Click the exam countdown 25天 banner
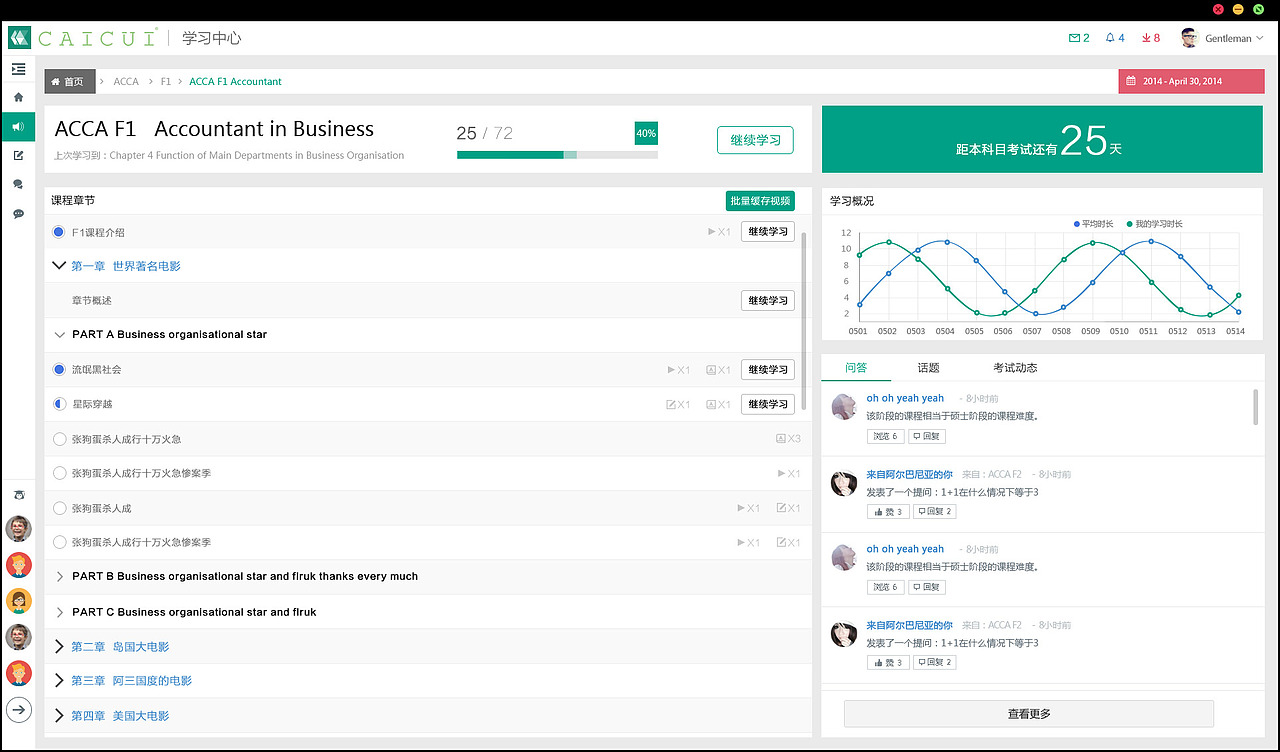The image size is (1280, 752). [1043, 140]
